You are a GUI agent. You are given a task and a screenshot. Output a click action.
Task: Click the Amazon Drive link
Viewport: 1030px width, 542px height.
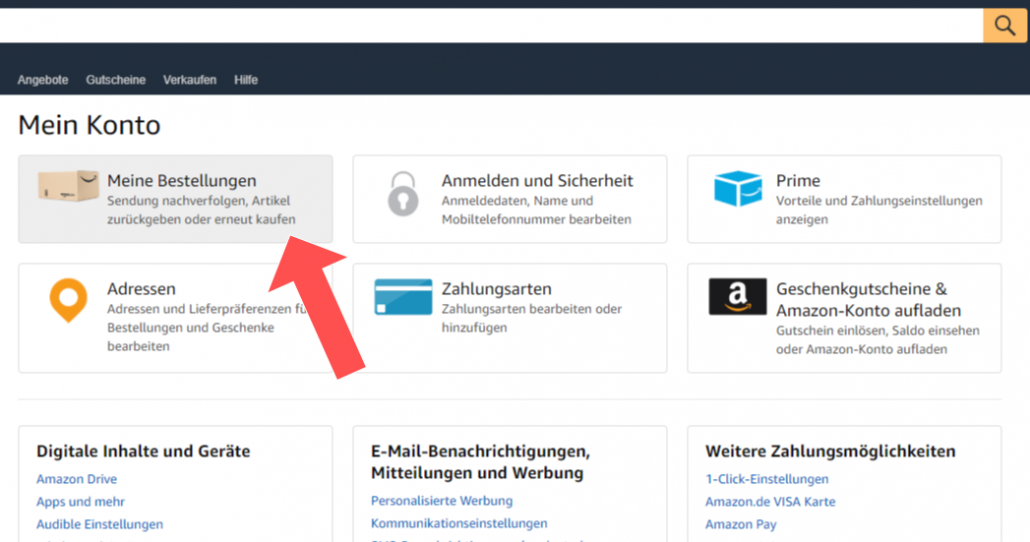pos(76,480)
